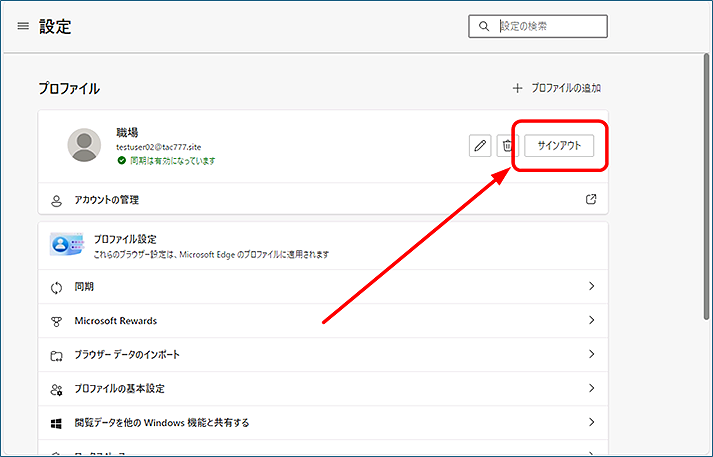713x457 pixels.
Task: Click the vertical scrollbar thumb
Action: pyautogui.click(x=707, y=186)
